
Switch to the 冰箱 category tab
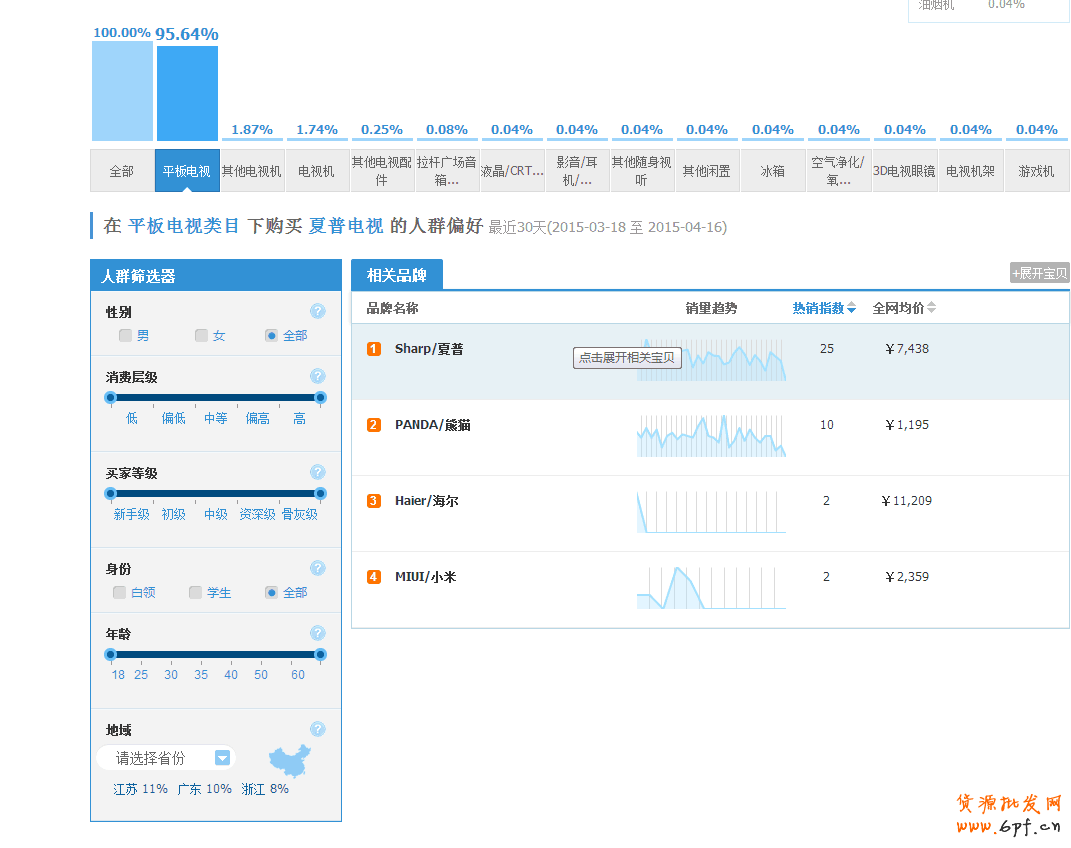pos(772,171)
